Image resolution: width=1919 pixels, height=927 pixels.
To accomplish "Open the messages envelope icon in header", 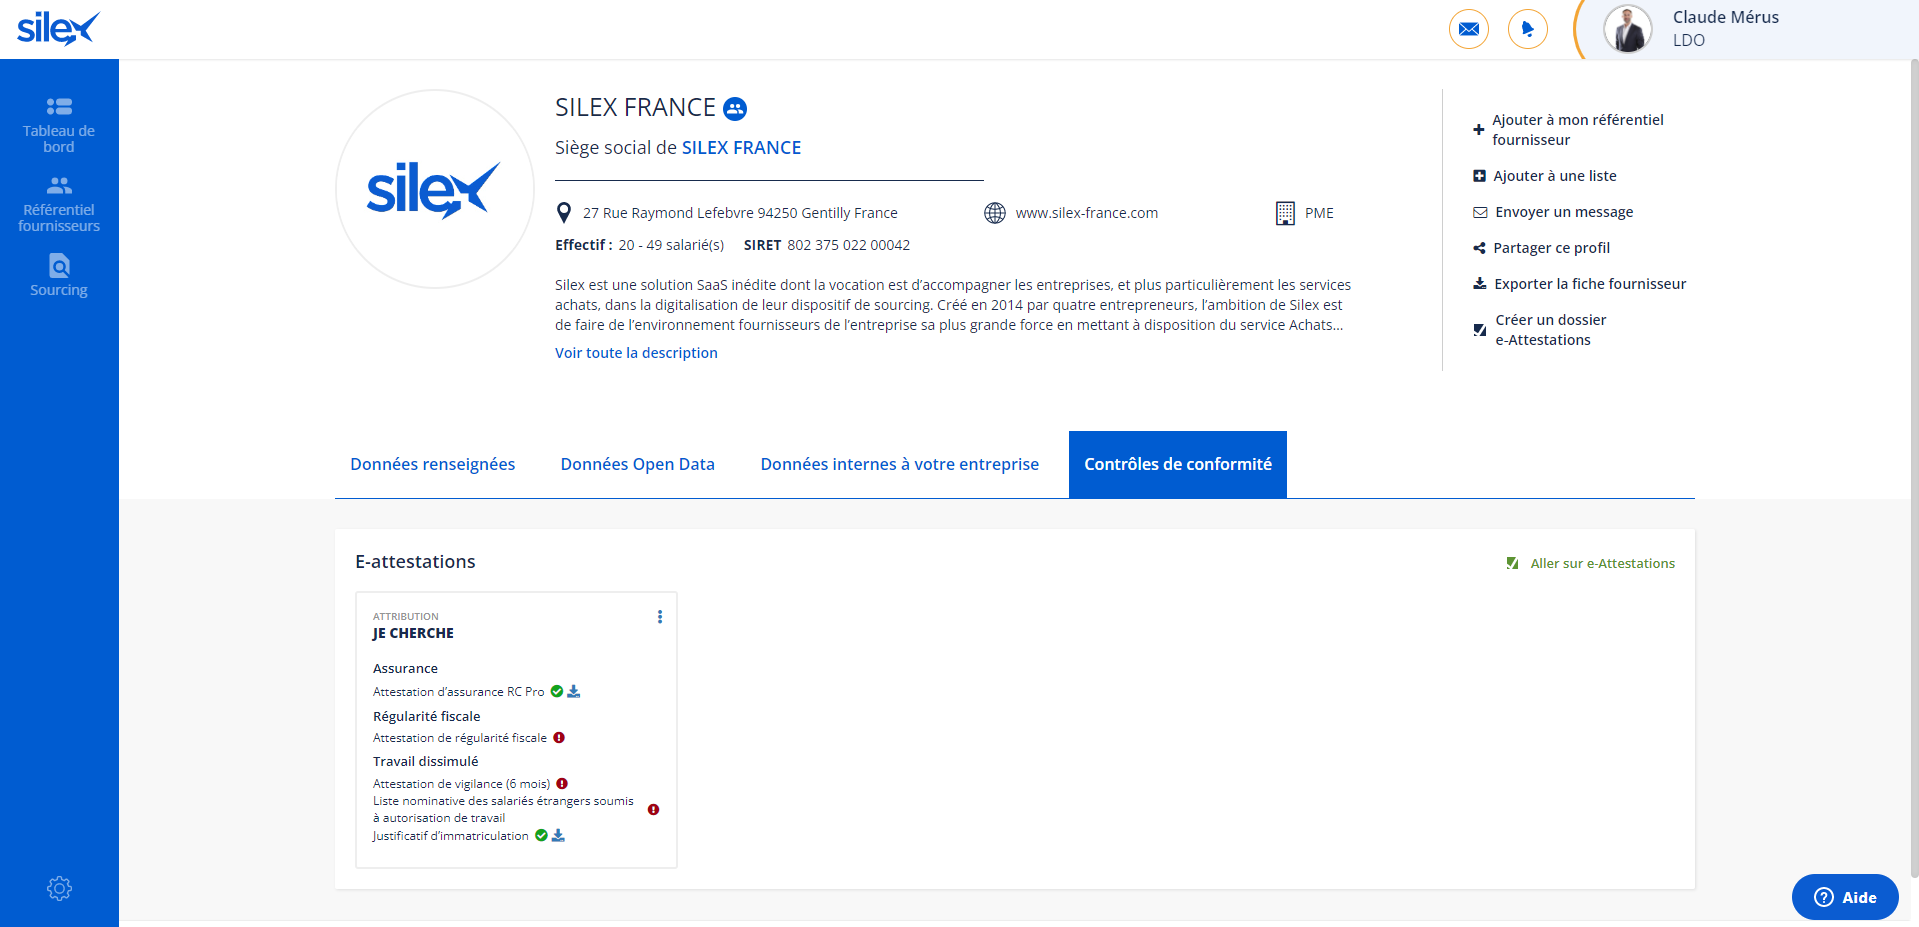I will (x=1468, y=29).
